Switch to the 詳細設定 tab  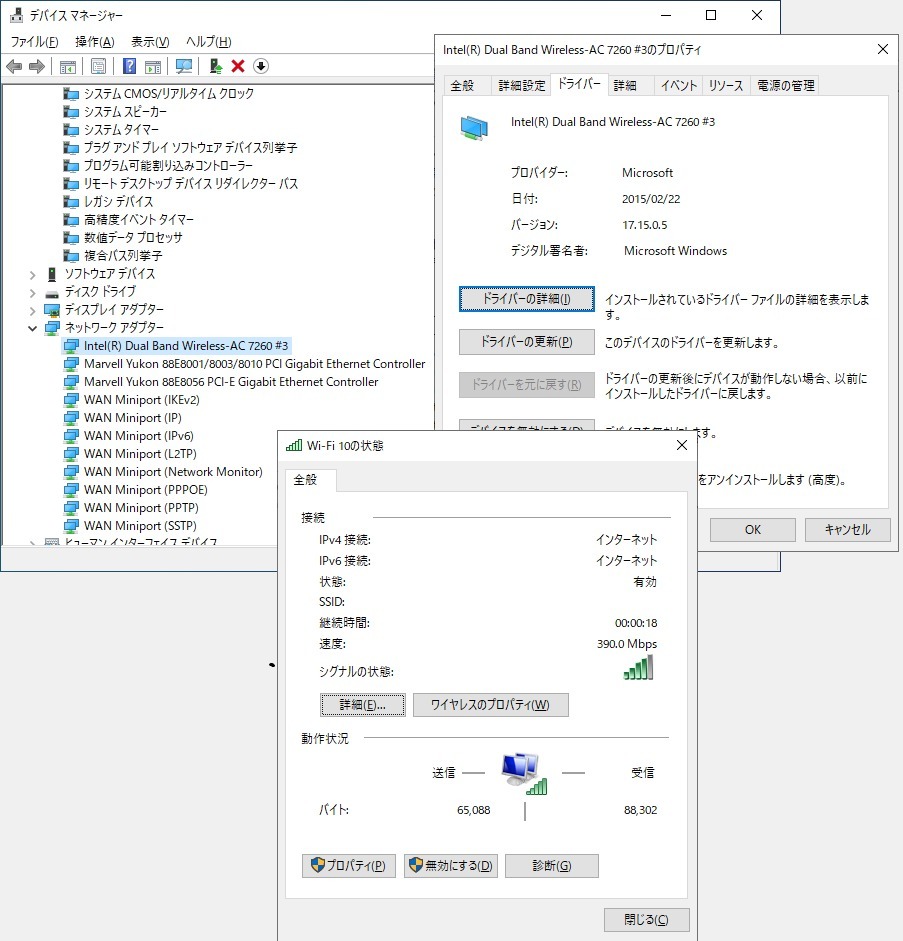[525, 85]
